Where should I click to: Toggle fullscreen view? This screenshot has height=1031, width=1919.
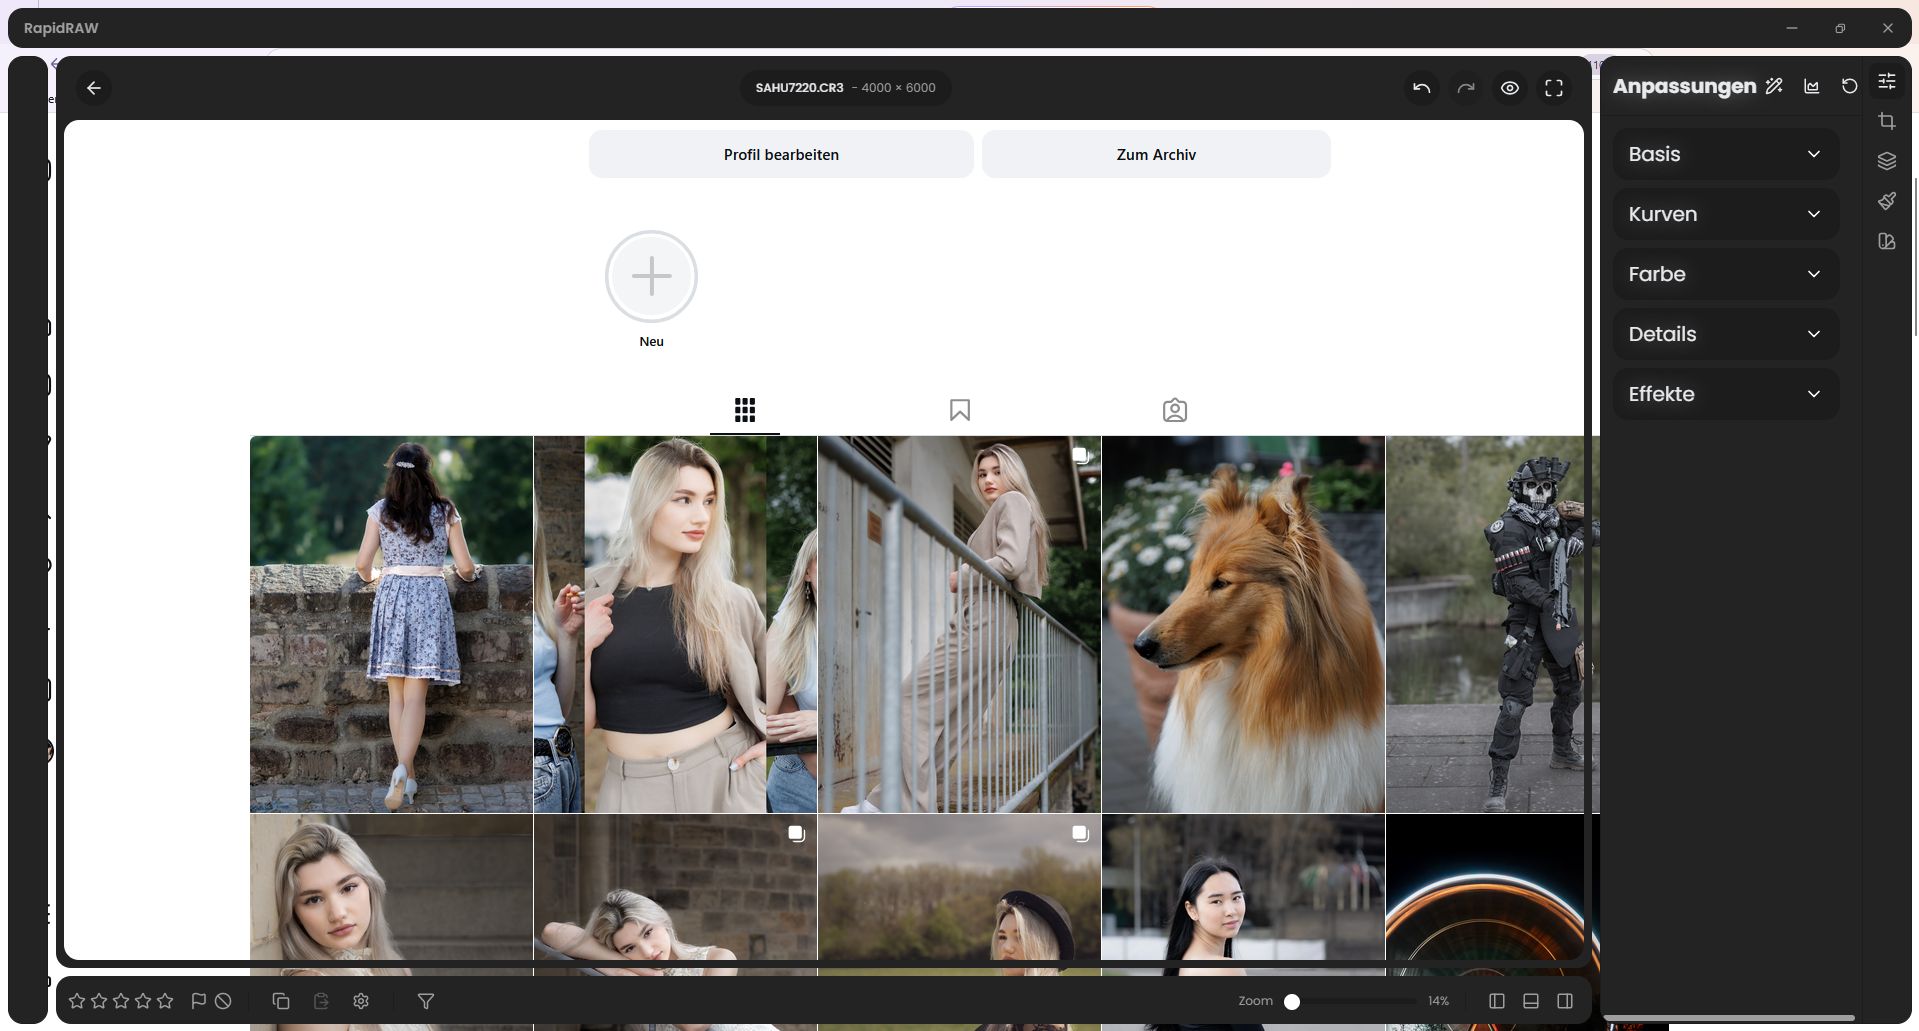1553,88
